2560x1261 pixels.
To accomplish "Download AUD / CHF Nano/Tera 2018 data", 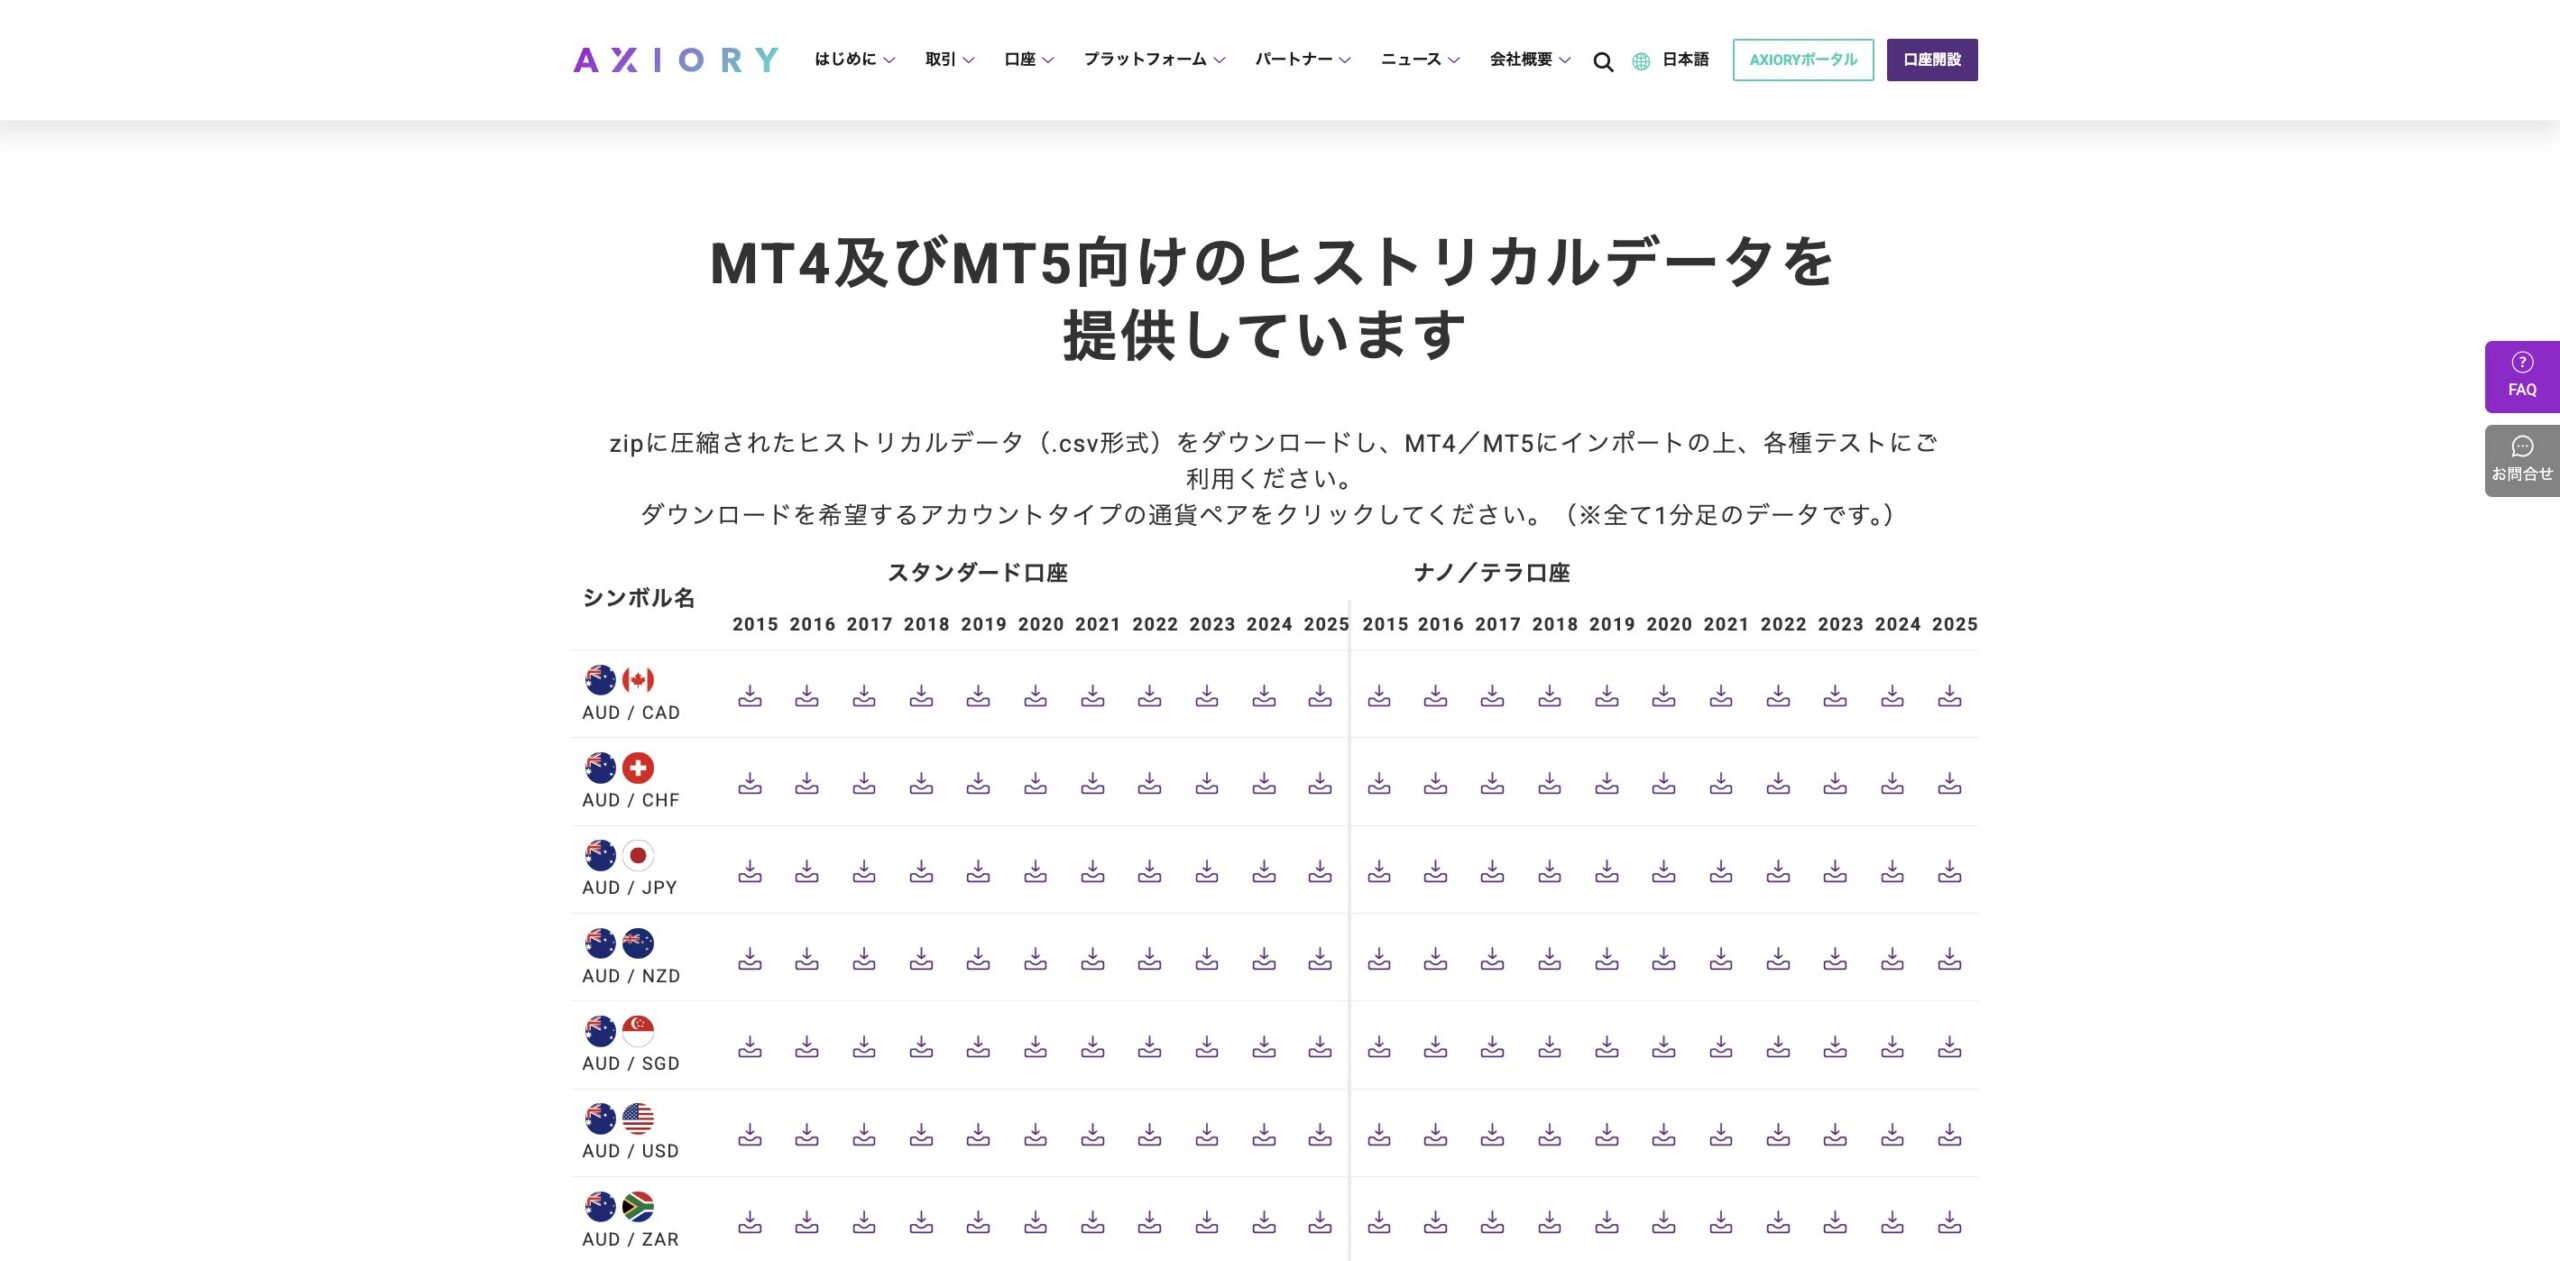I will (1549, 784).
